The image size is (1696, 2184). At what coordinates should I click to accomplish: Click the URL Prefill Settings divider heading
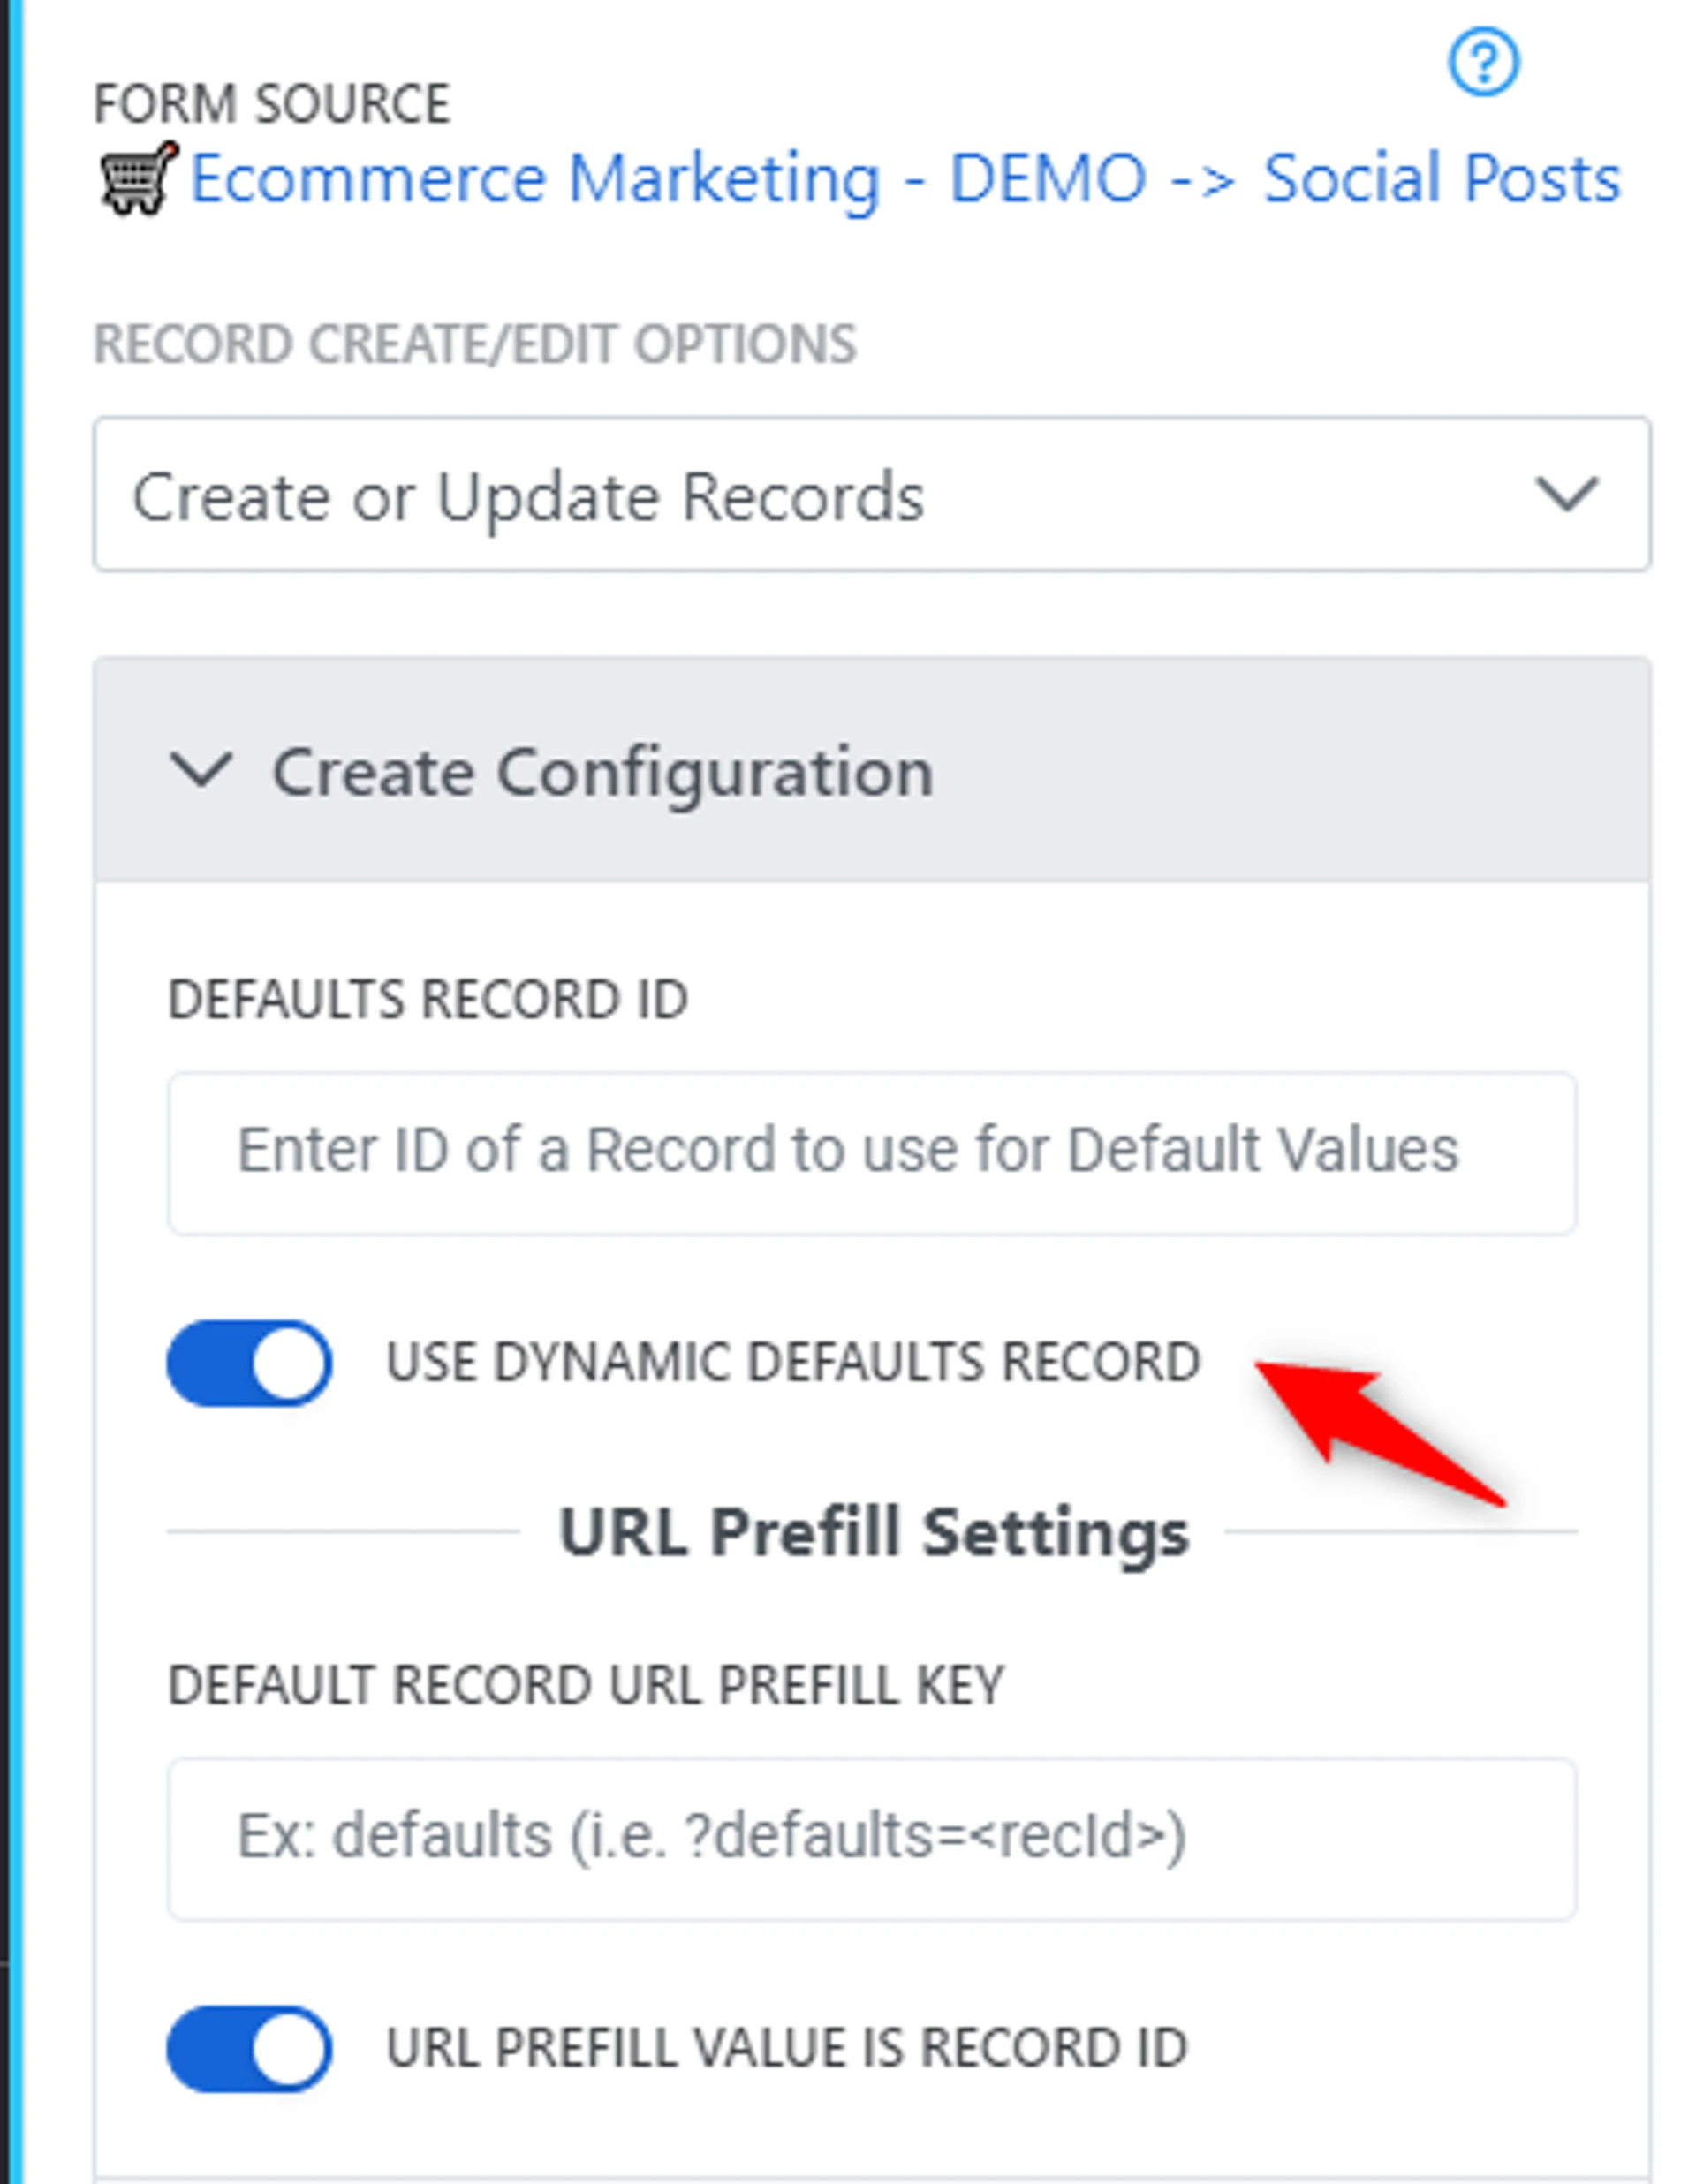pyautogui.click(x=873, y=1533)
